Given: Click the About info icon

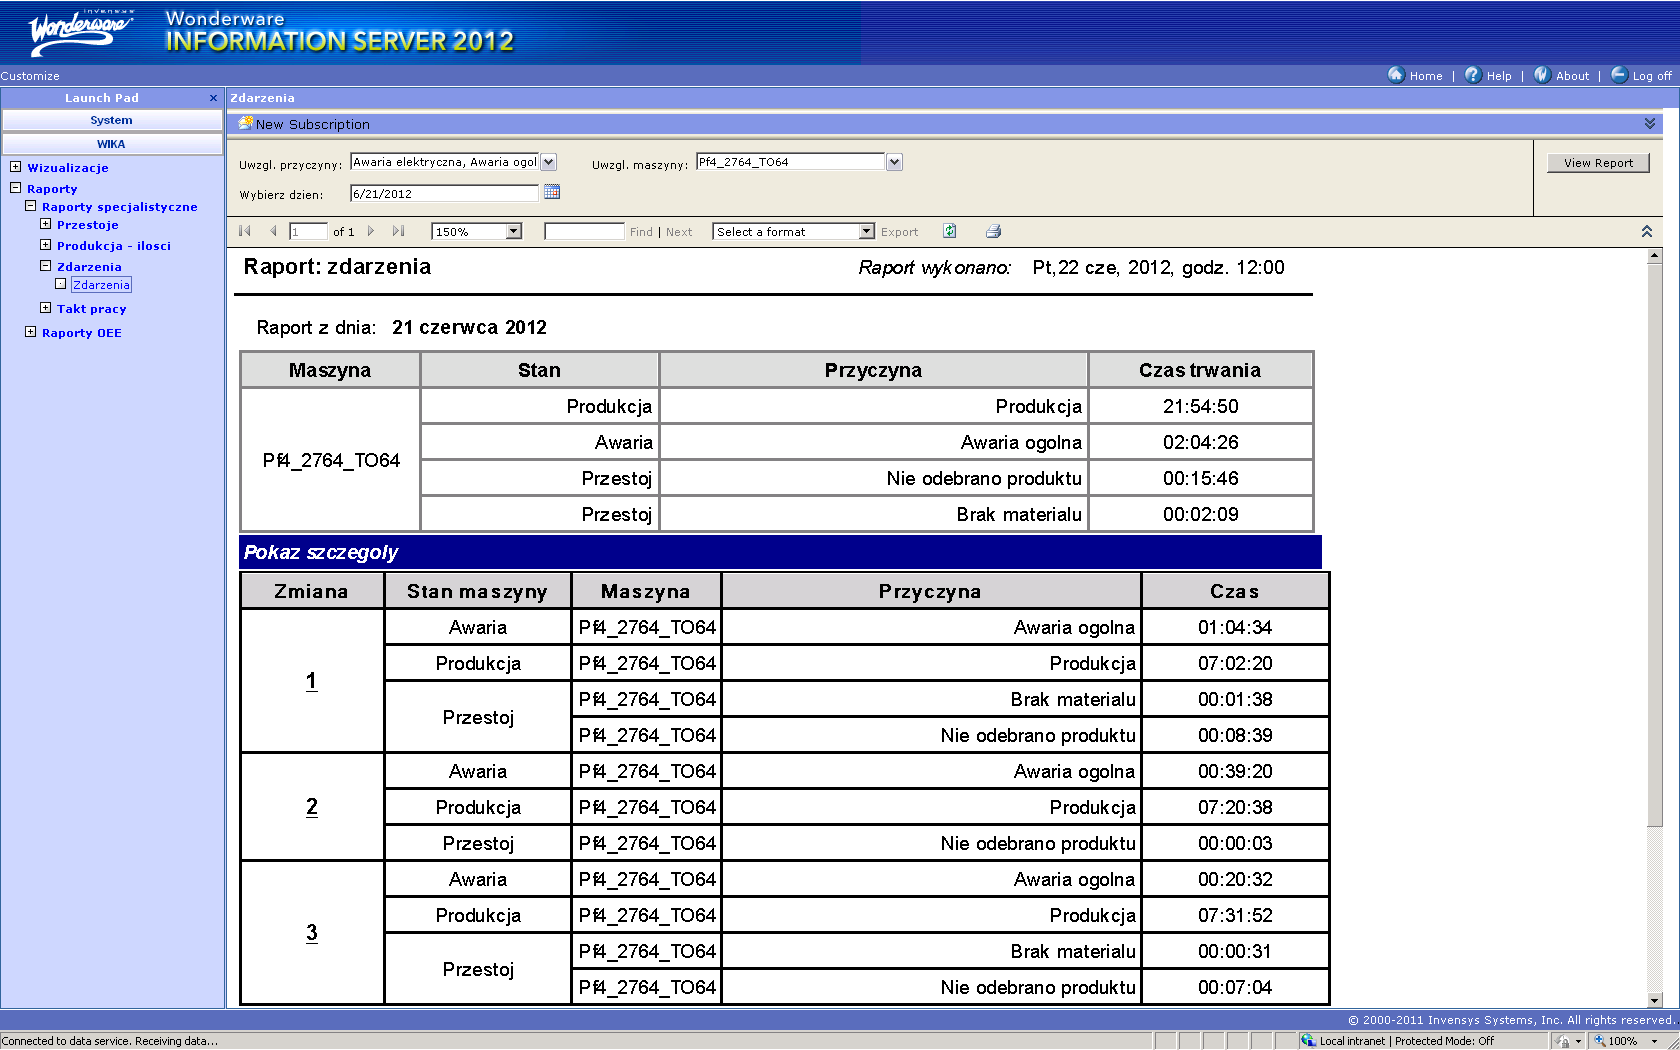Looking at the screenshot, I should 1542,75.
